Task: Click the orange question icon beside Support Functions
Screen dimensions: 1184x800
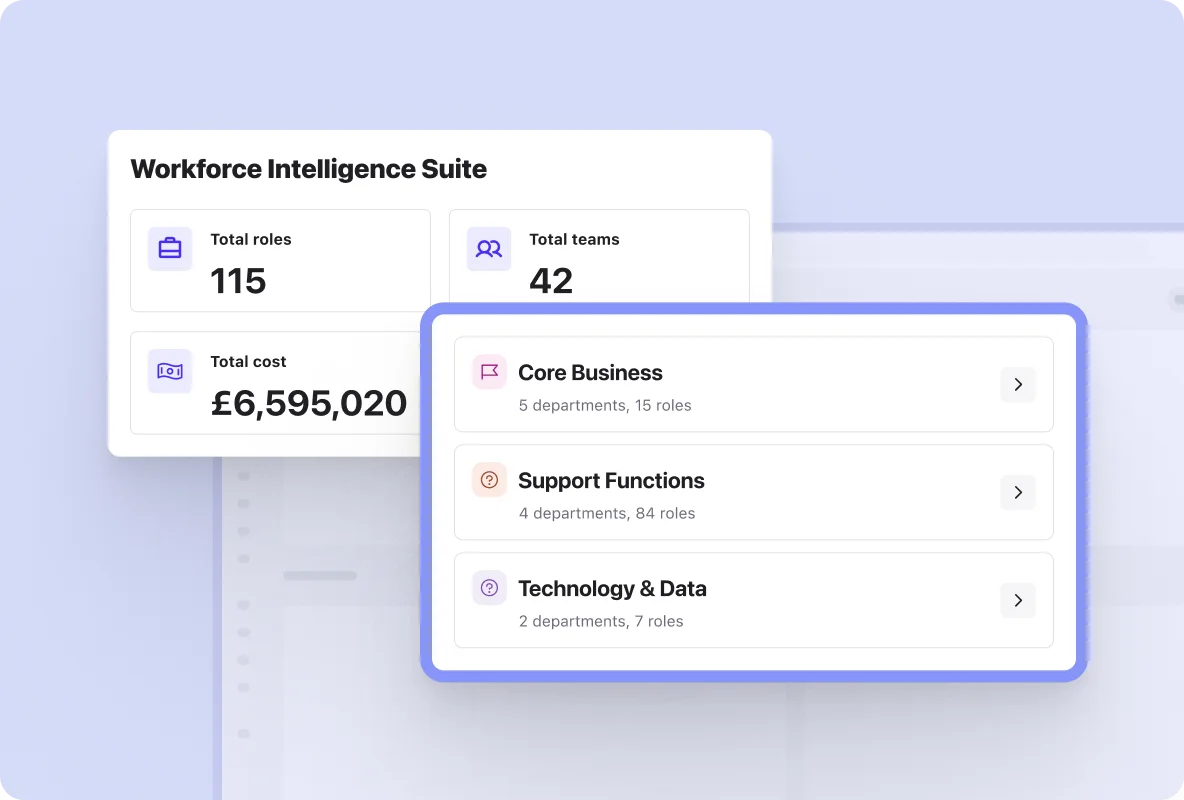Action: point(489,480)
